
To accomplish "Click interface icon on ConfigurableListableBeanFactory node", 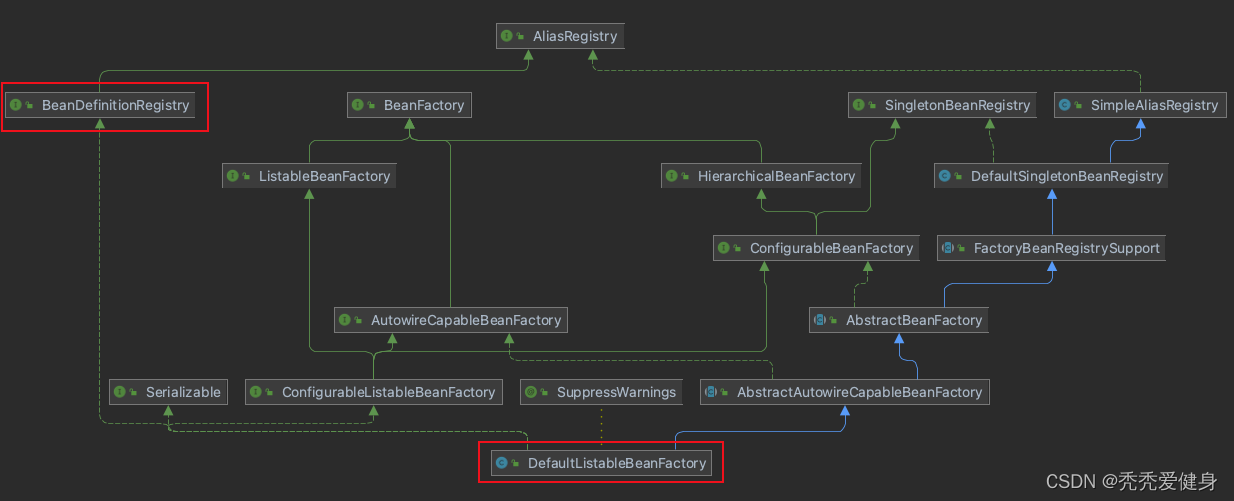I will coord(256,392).
